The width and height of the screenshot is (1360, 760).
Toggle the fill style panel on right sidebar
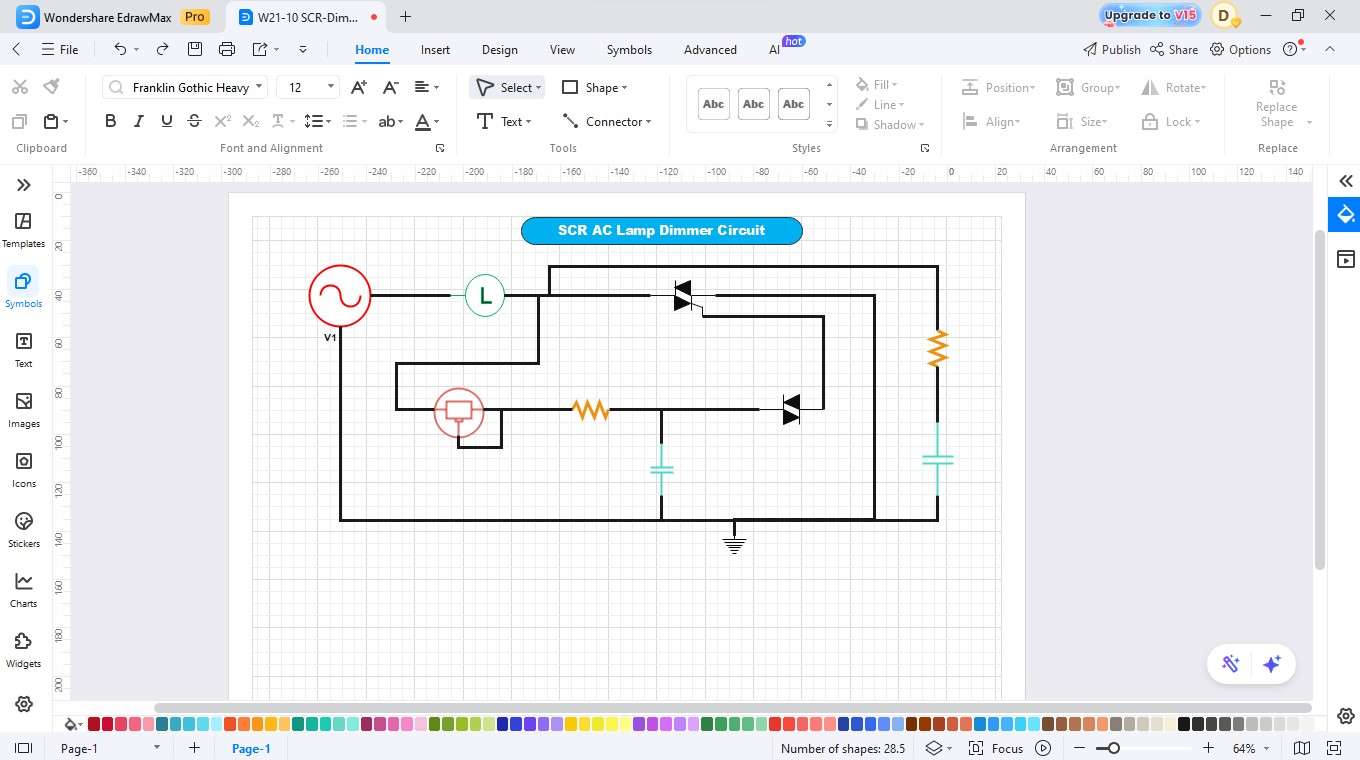[1345, 214]
